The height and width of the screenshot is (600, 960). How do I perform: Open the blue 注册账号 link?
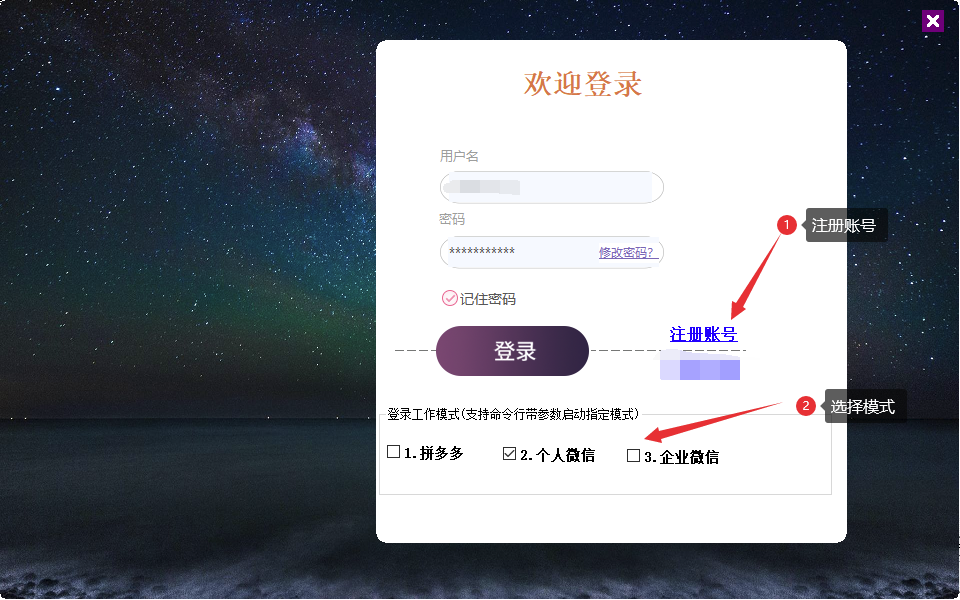[x=703, y=334]
